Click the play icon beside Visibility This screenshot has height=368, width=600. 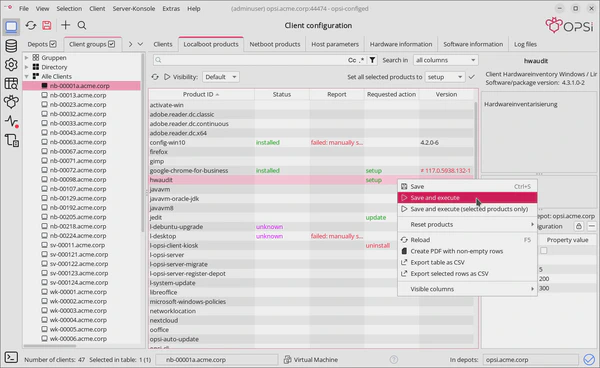coord(167,77)
